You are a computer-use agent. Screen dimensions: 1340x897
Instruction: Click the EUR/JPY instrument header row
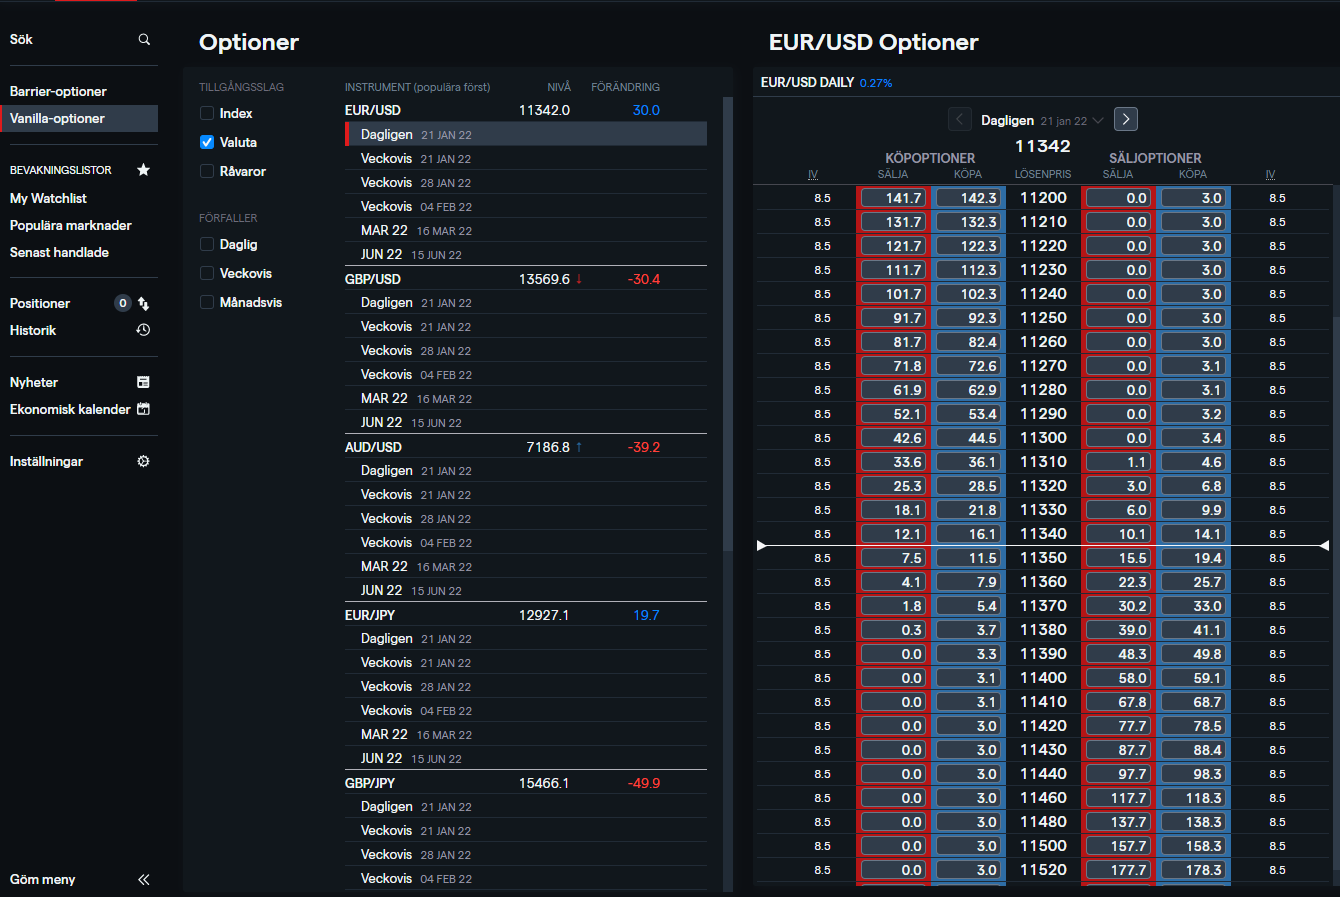[526, 614]
